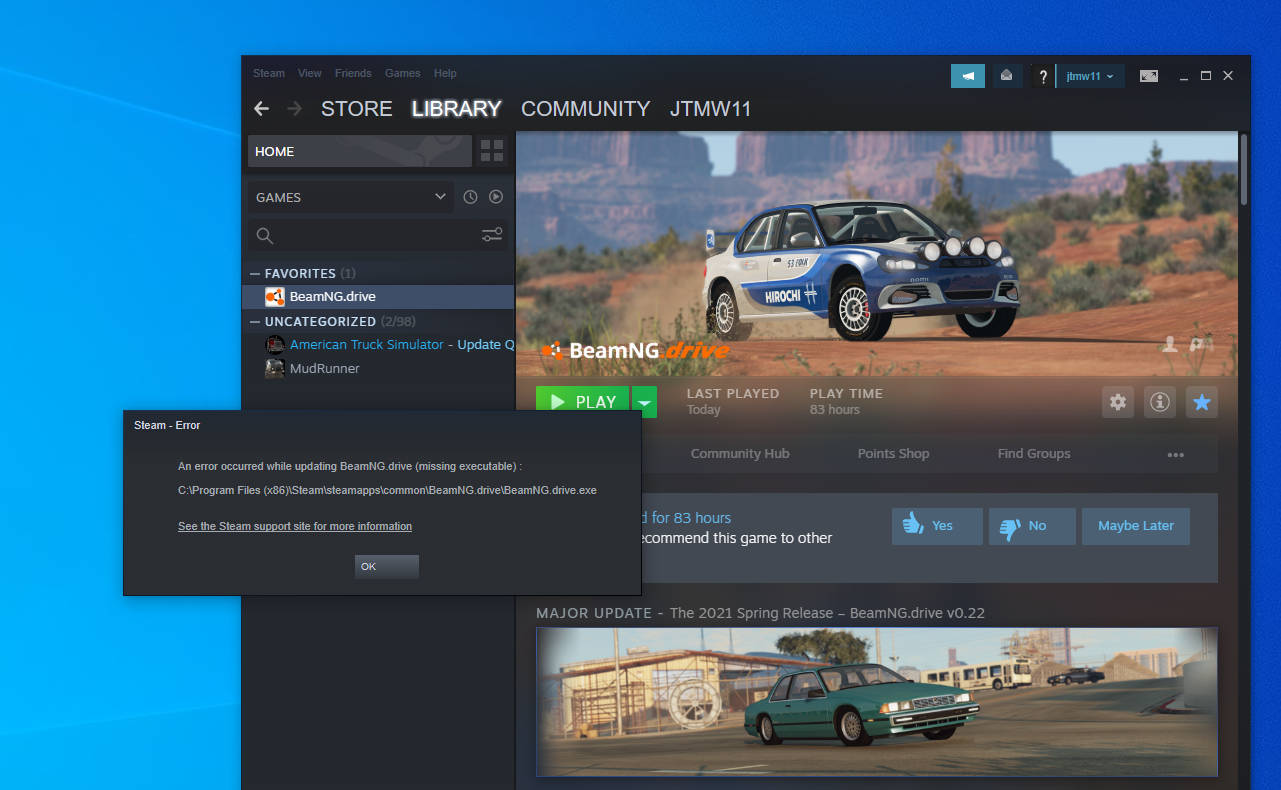The width and height of the screenshot is (1281, 790).
Task: Click the American Truck Simulator game icon
Action: pos(274,345)
